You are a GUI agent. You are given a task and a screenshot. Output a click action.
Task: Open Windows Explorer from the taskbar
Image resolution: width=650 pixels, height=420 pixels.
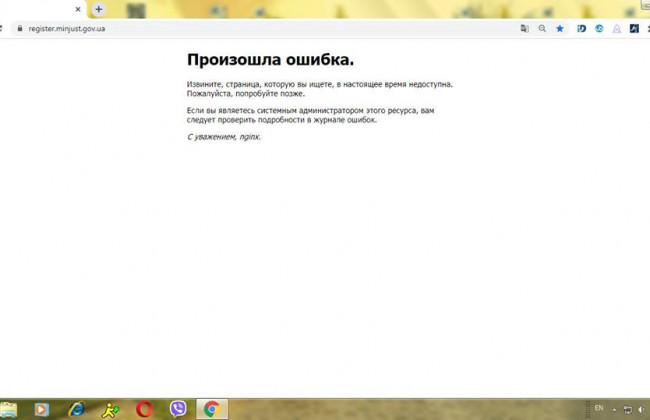[8, 410]
